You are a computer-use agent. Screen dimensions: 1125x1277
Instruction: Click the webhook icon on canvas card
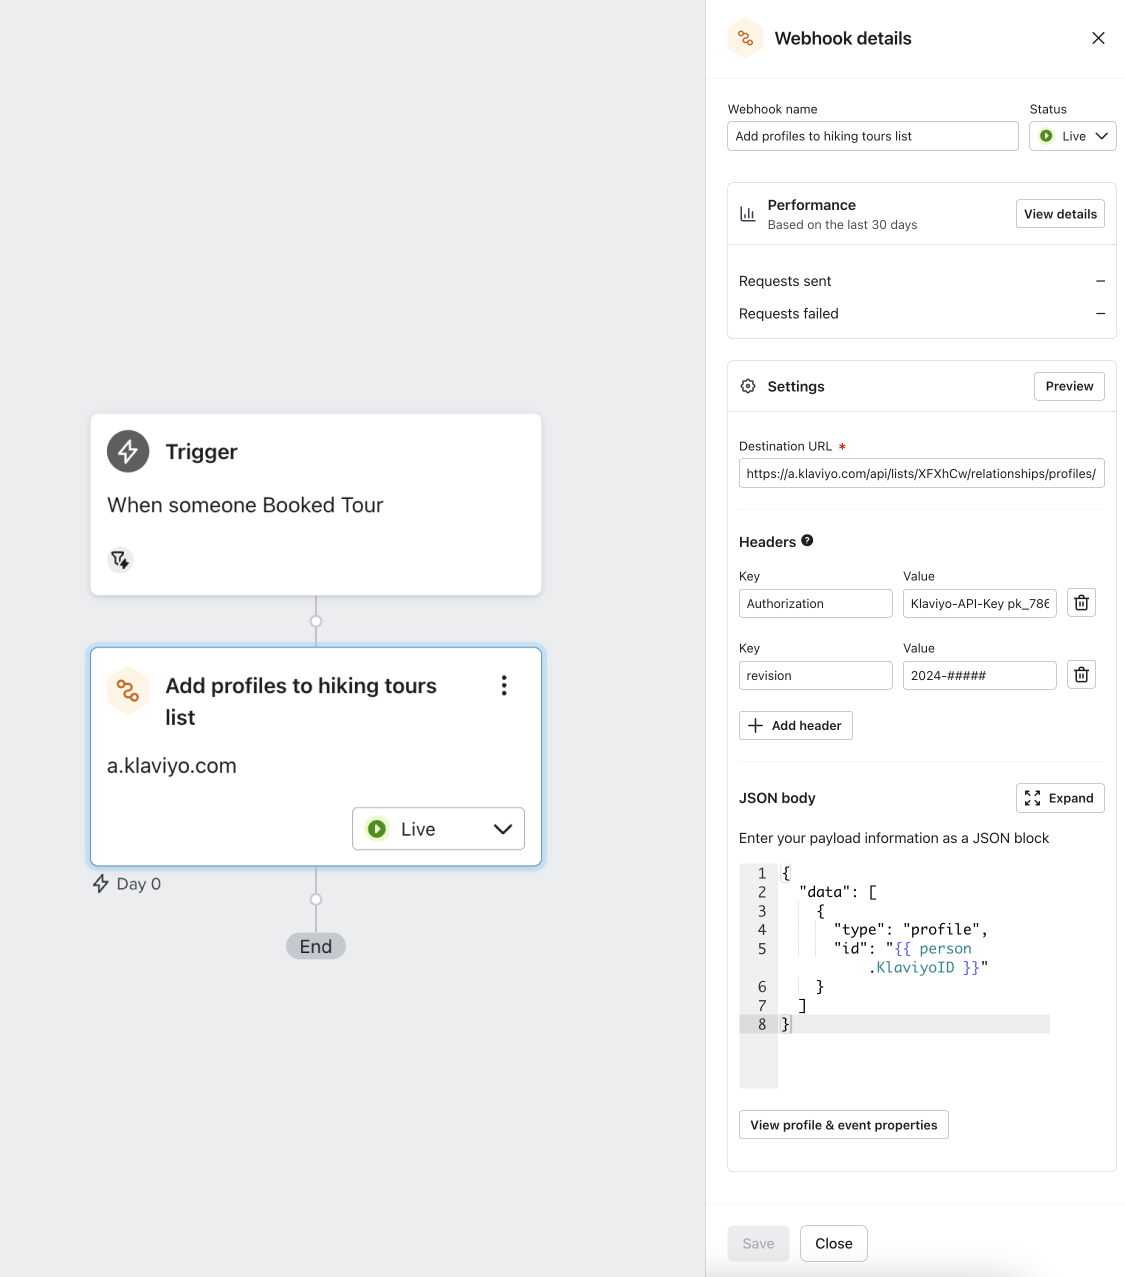click(128, 690)
